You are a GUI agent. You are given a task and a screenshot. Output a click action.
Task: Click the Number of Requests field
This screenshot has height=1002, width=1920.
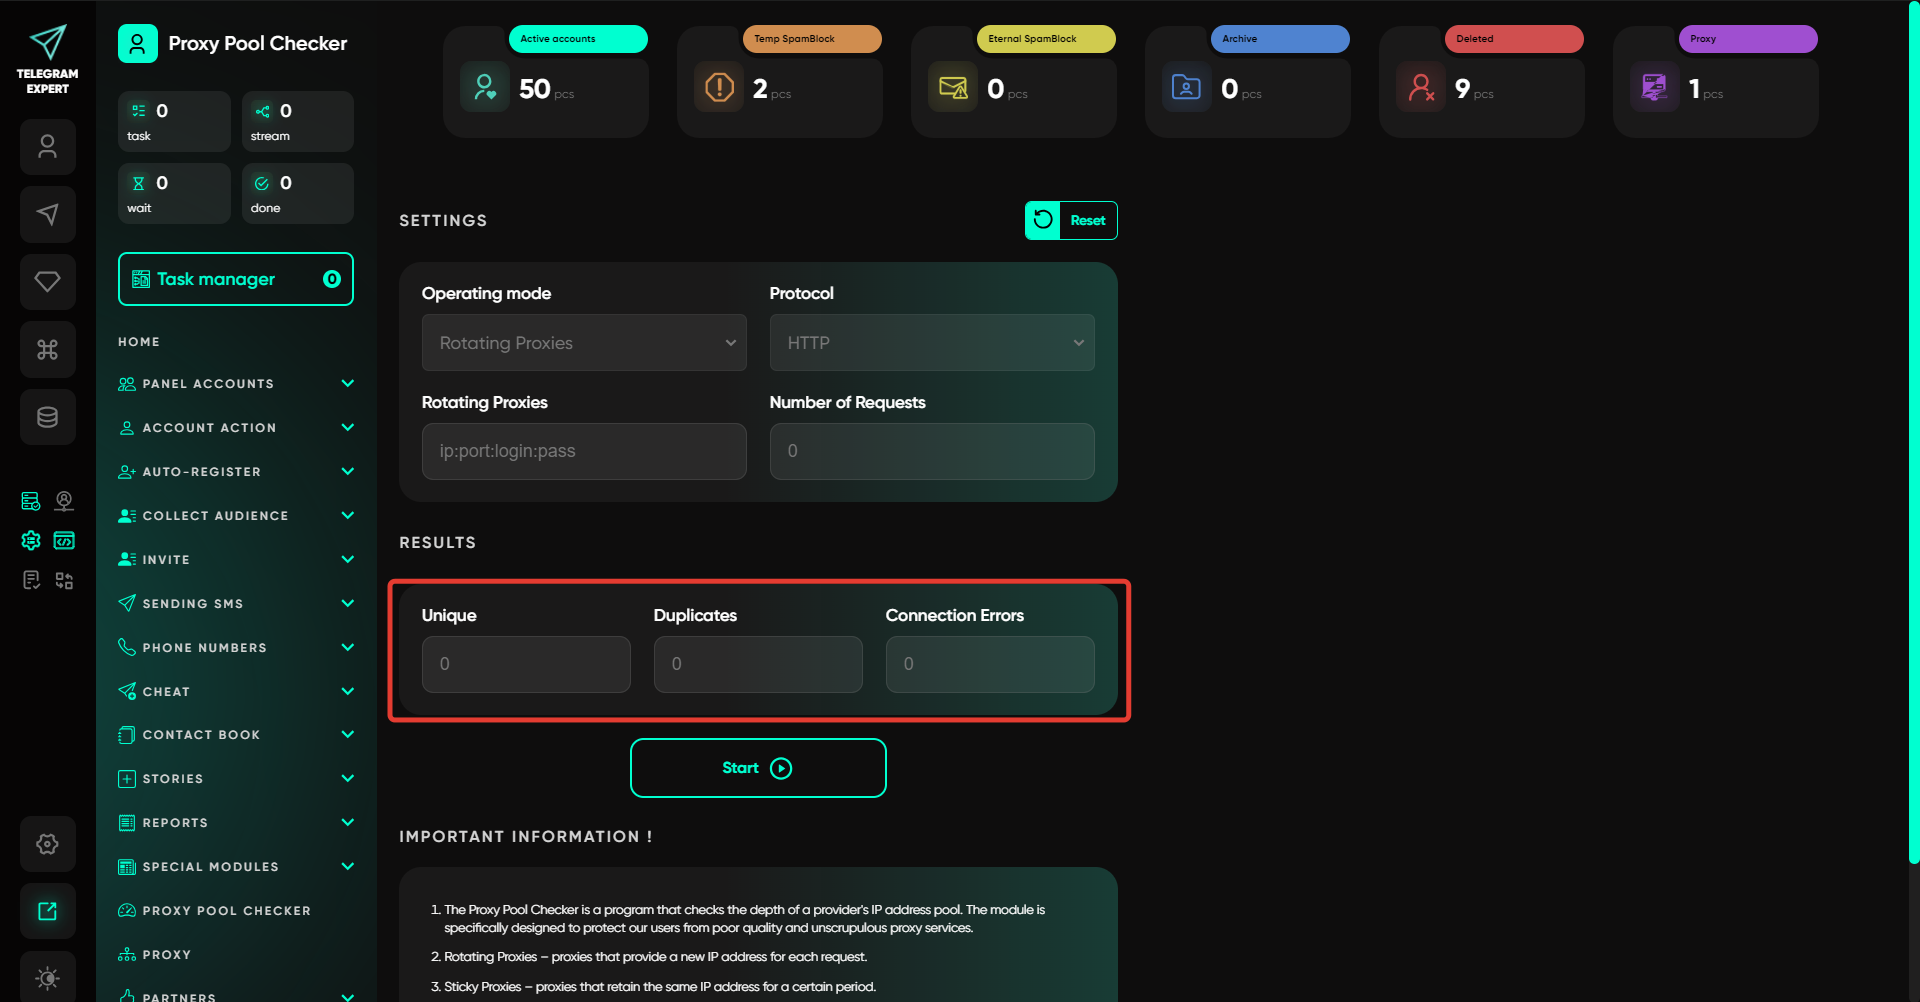tap(931, 451)
